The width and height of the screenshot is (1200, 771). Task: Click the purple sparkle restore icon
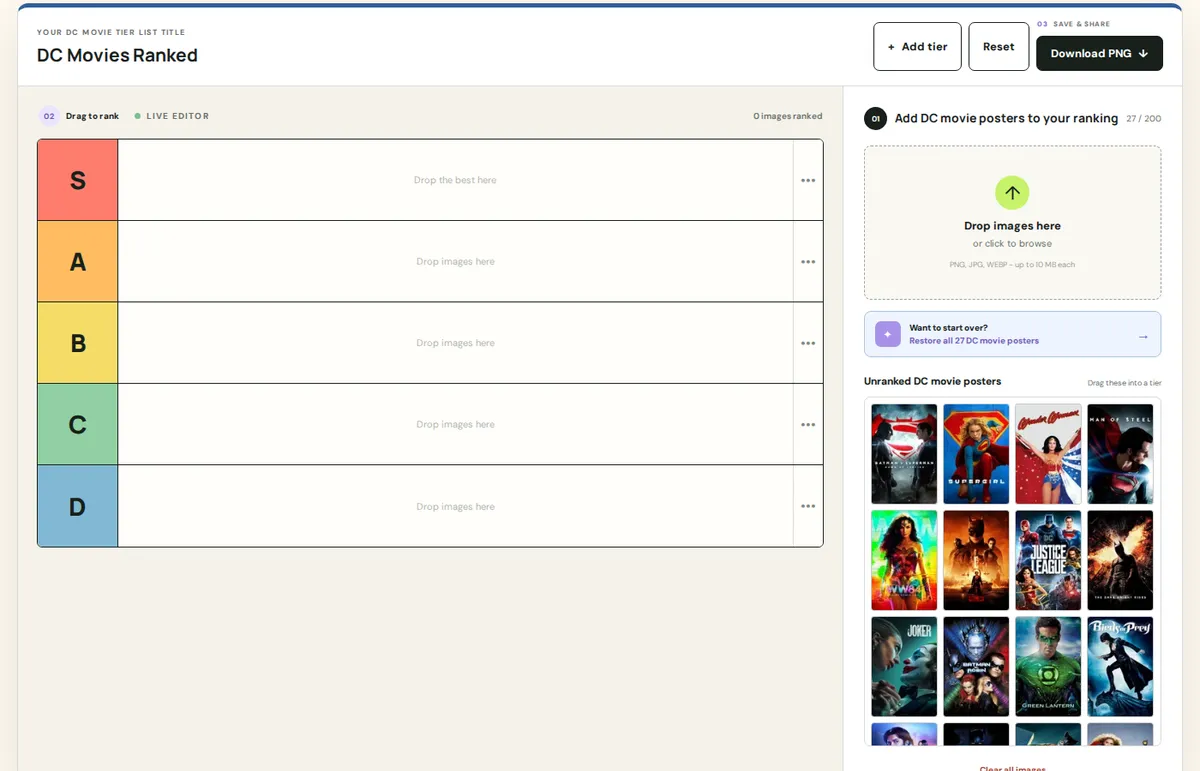click(887, 334)
